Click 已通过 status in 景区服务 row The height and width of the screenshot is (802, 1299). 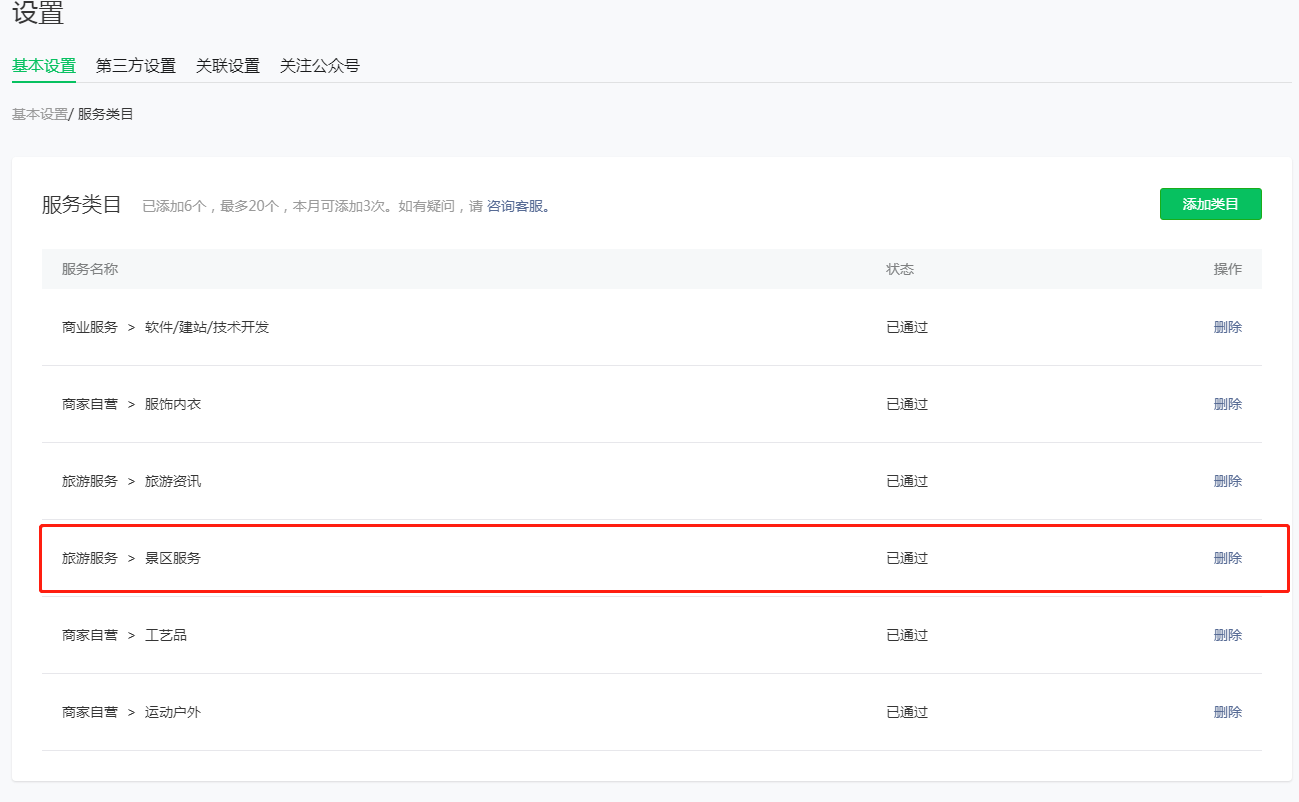(907, 558)
